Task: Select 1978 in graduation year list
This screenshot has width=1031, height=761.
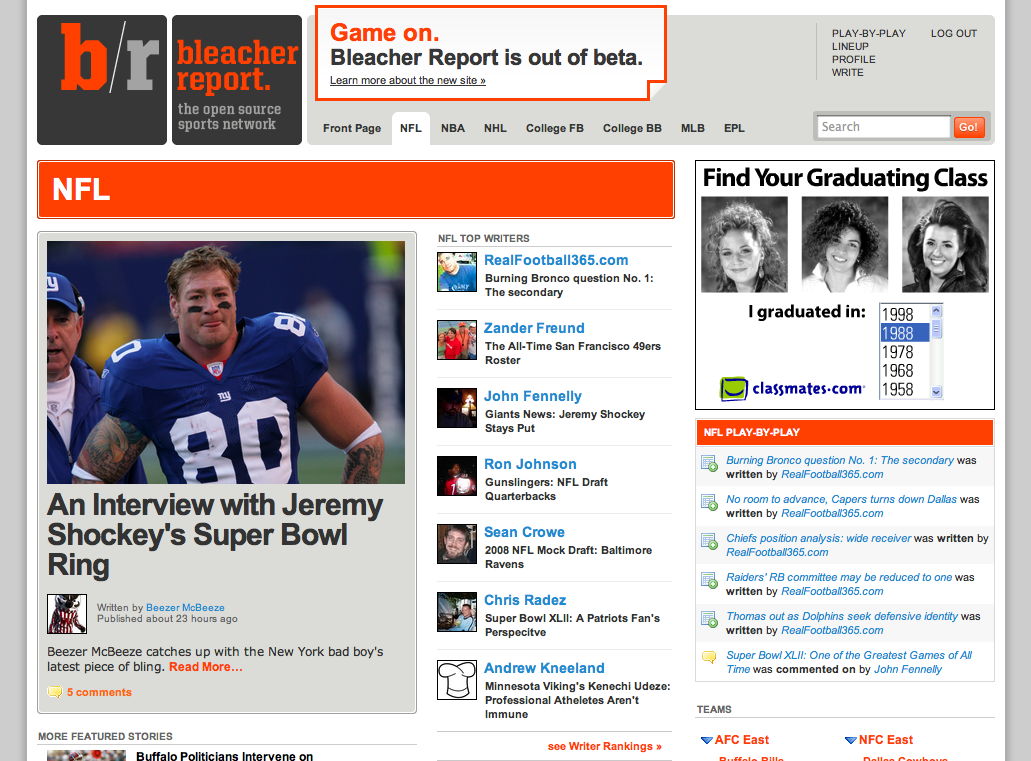Action: 905,352
